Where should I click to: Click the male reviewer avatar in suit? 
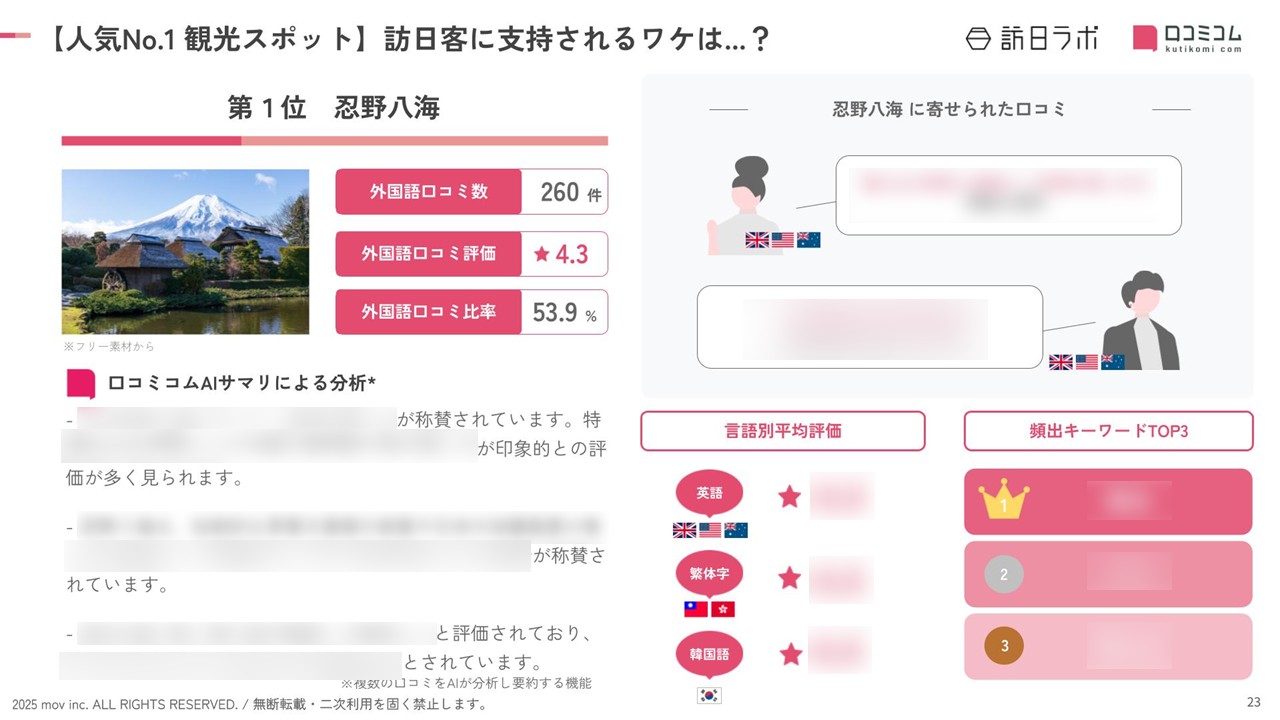1140,320
